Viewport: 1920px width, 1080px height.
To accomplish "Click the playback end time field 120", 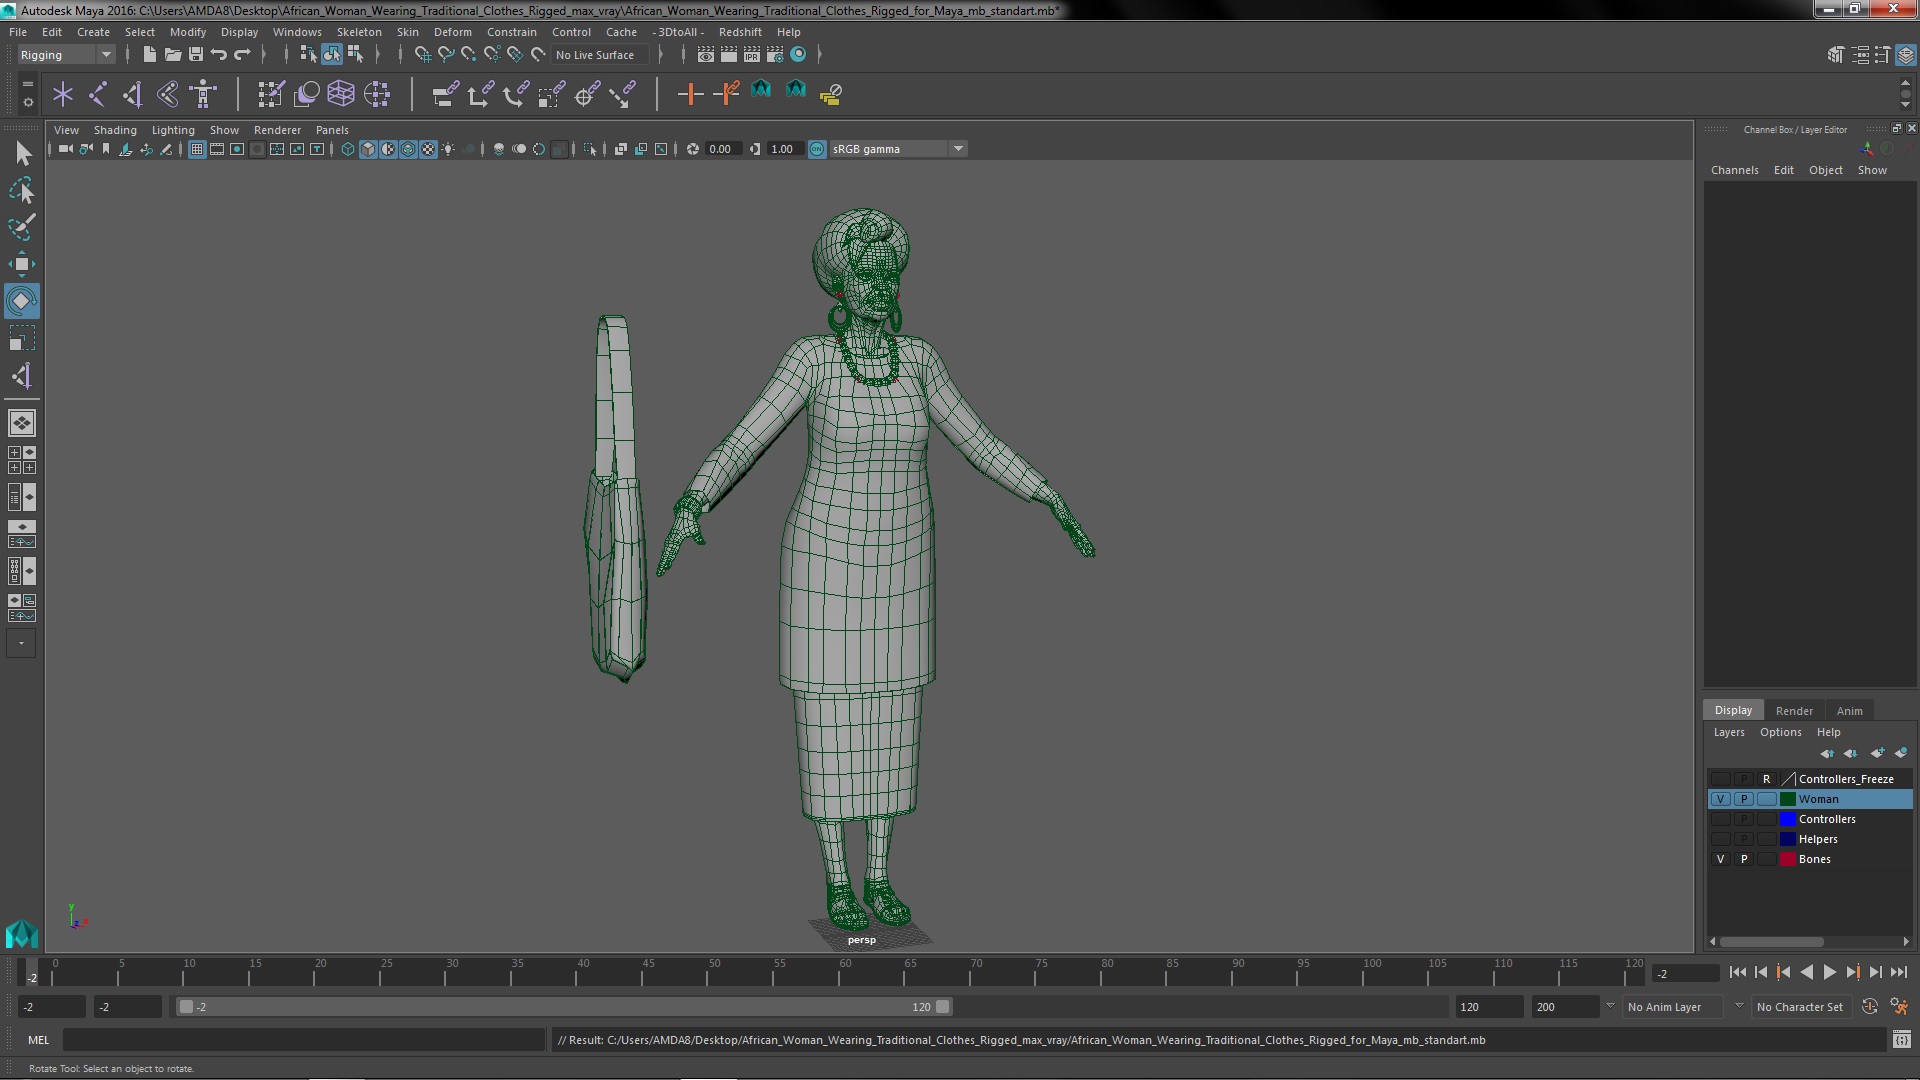I will 1488,1007.
